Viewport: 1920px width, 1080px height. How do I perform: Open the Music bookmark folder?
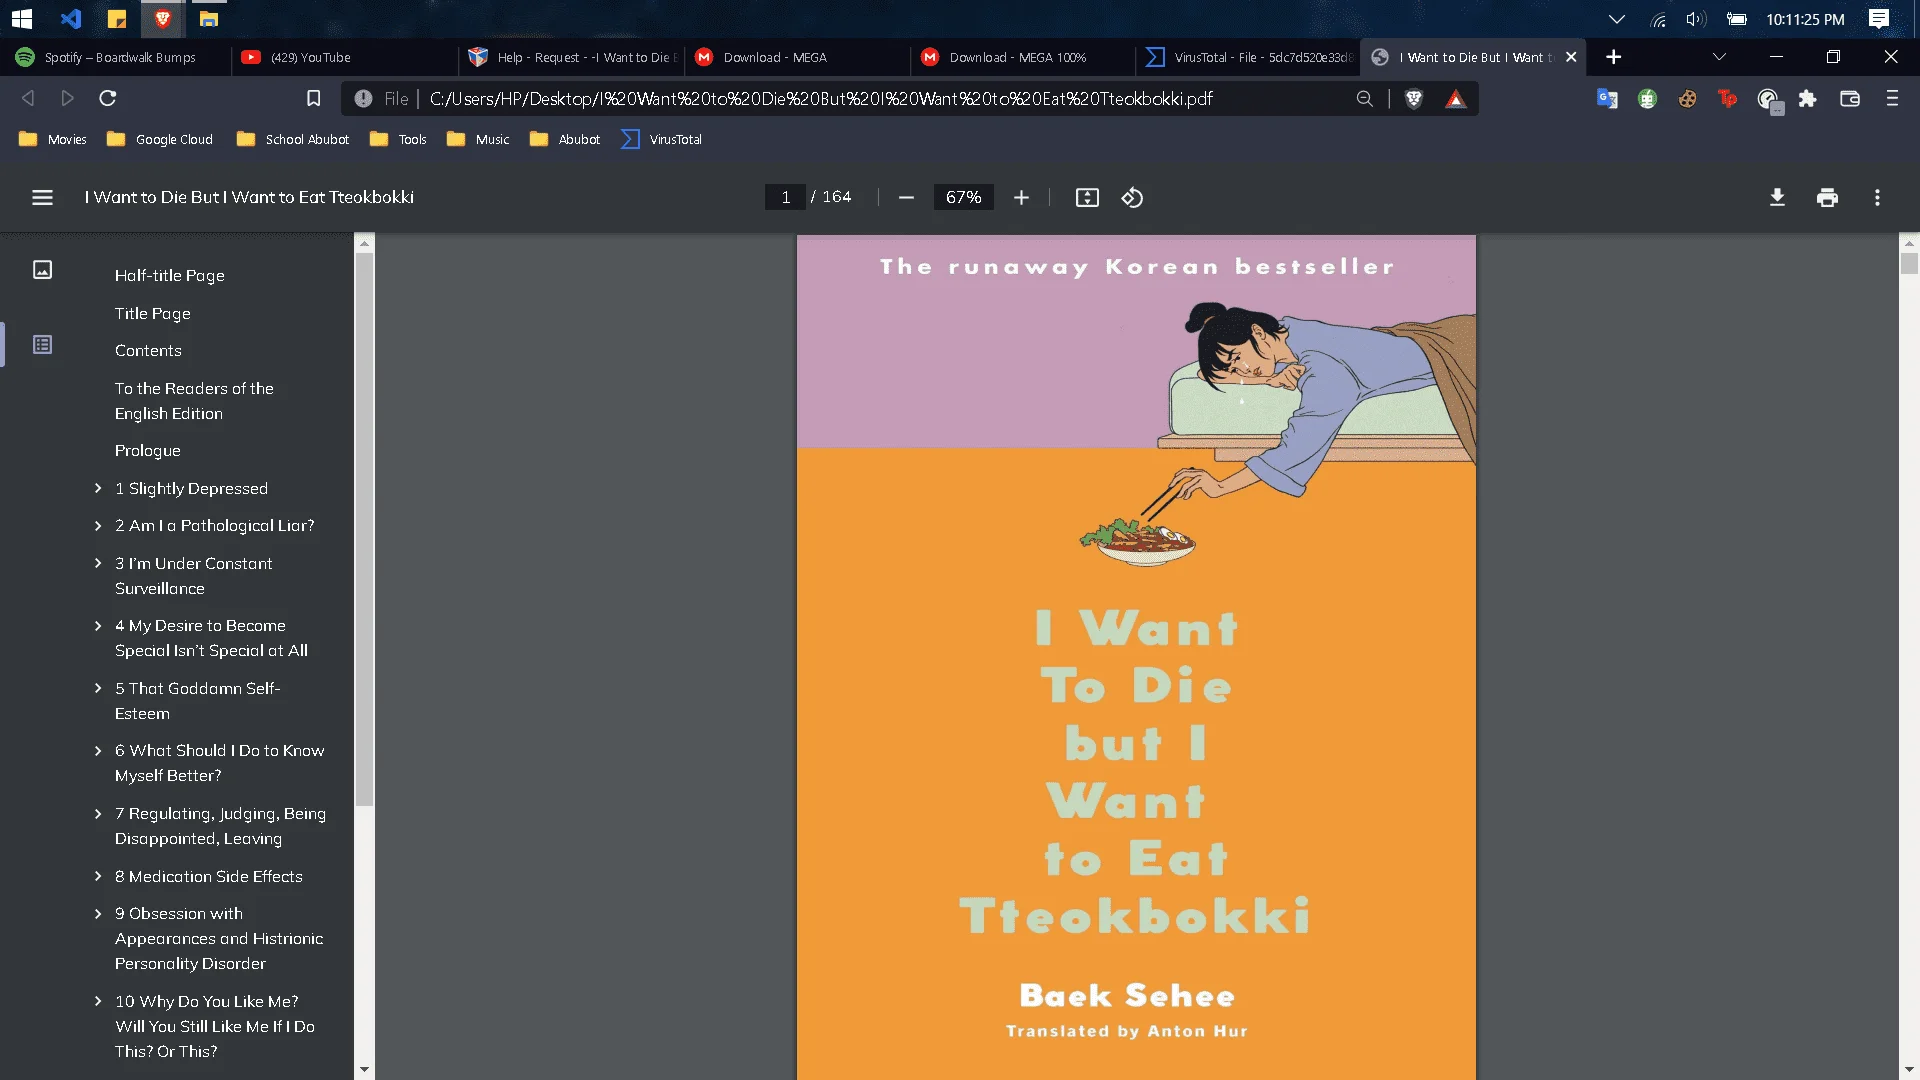tap(478, 139)
